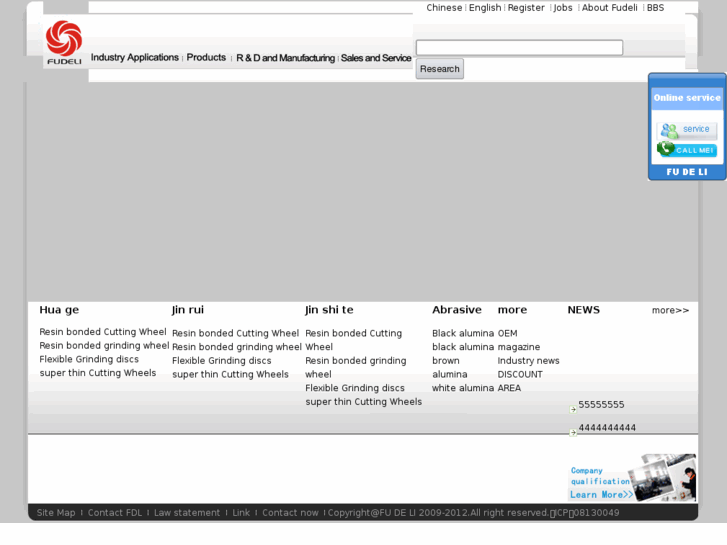Open Hua ge Resin bonded Cutting Wheel
The width and height of the screenshot is (727, 545).
coord(102,332)
